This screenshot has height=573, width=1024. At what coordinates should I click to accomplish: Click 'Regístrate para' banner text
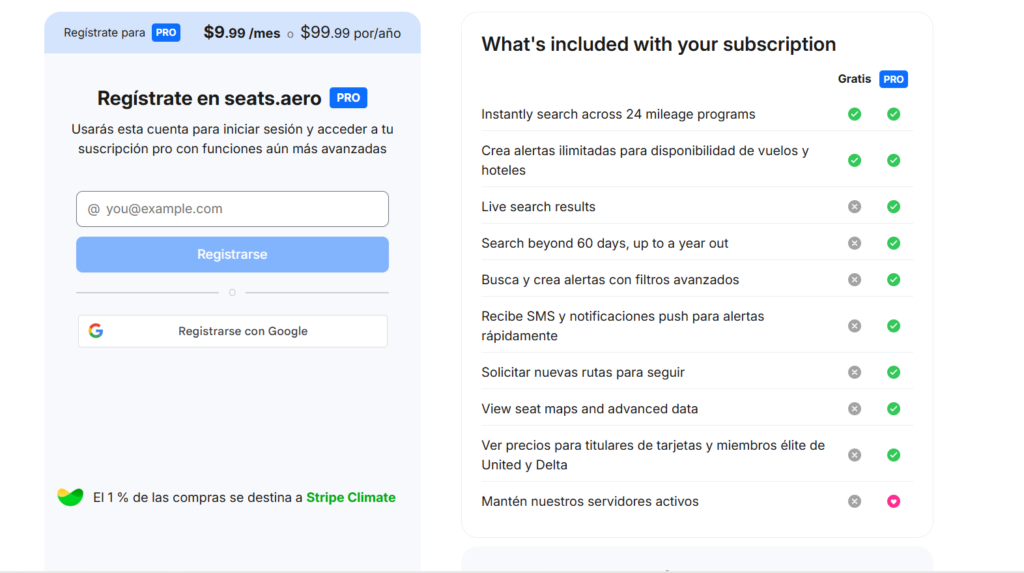pyautogui.click(x=104, y=33)
